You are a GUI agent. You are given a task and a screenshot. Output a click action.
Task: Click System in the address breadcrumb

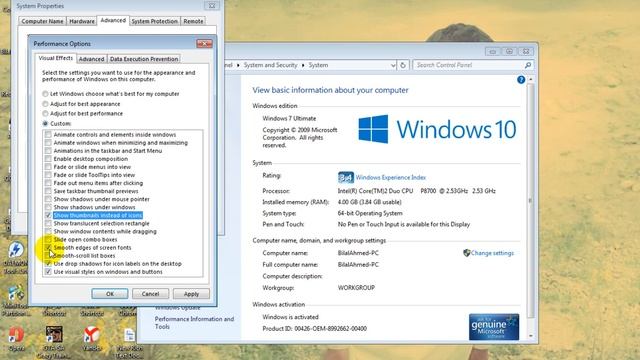[x=318, y=65]
